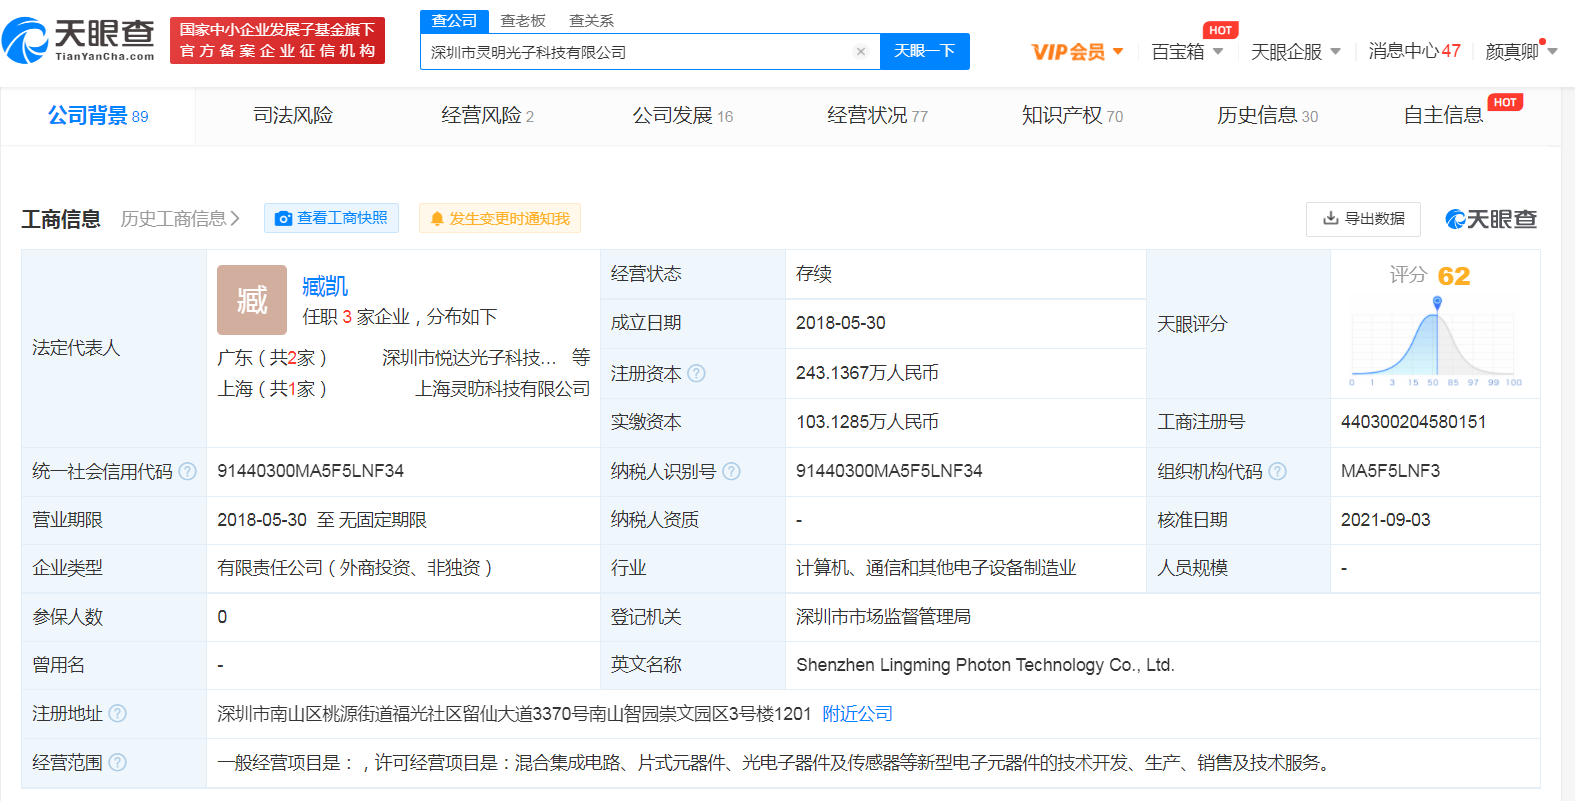Click the approval date 2021-09-03

[x=1386, y=520]
